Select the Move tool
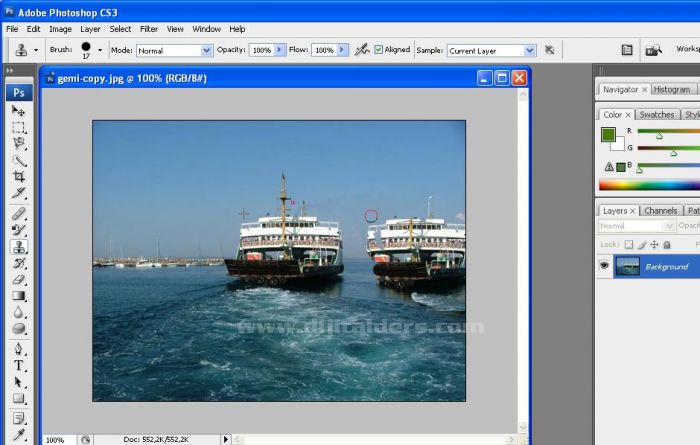The width and height of the screenshot is (700, 445). 19,111
